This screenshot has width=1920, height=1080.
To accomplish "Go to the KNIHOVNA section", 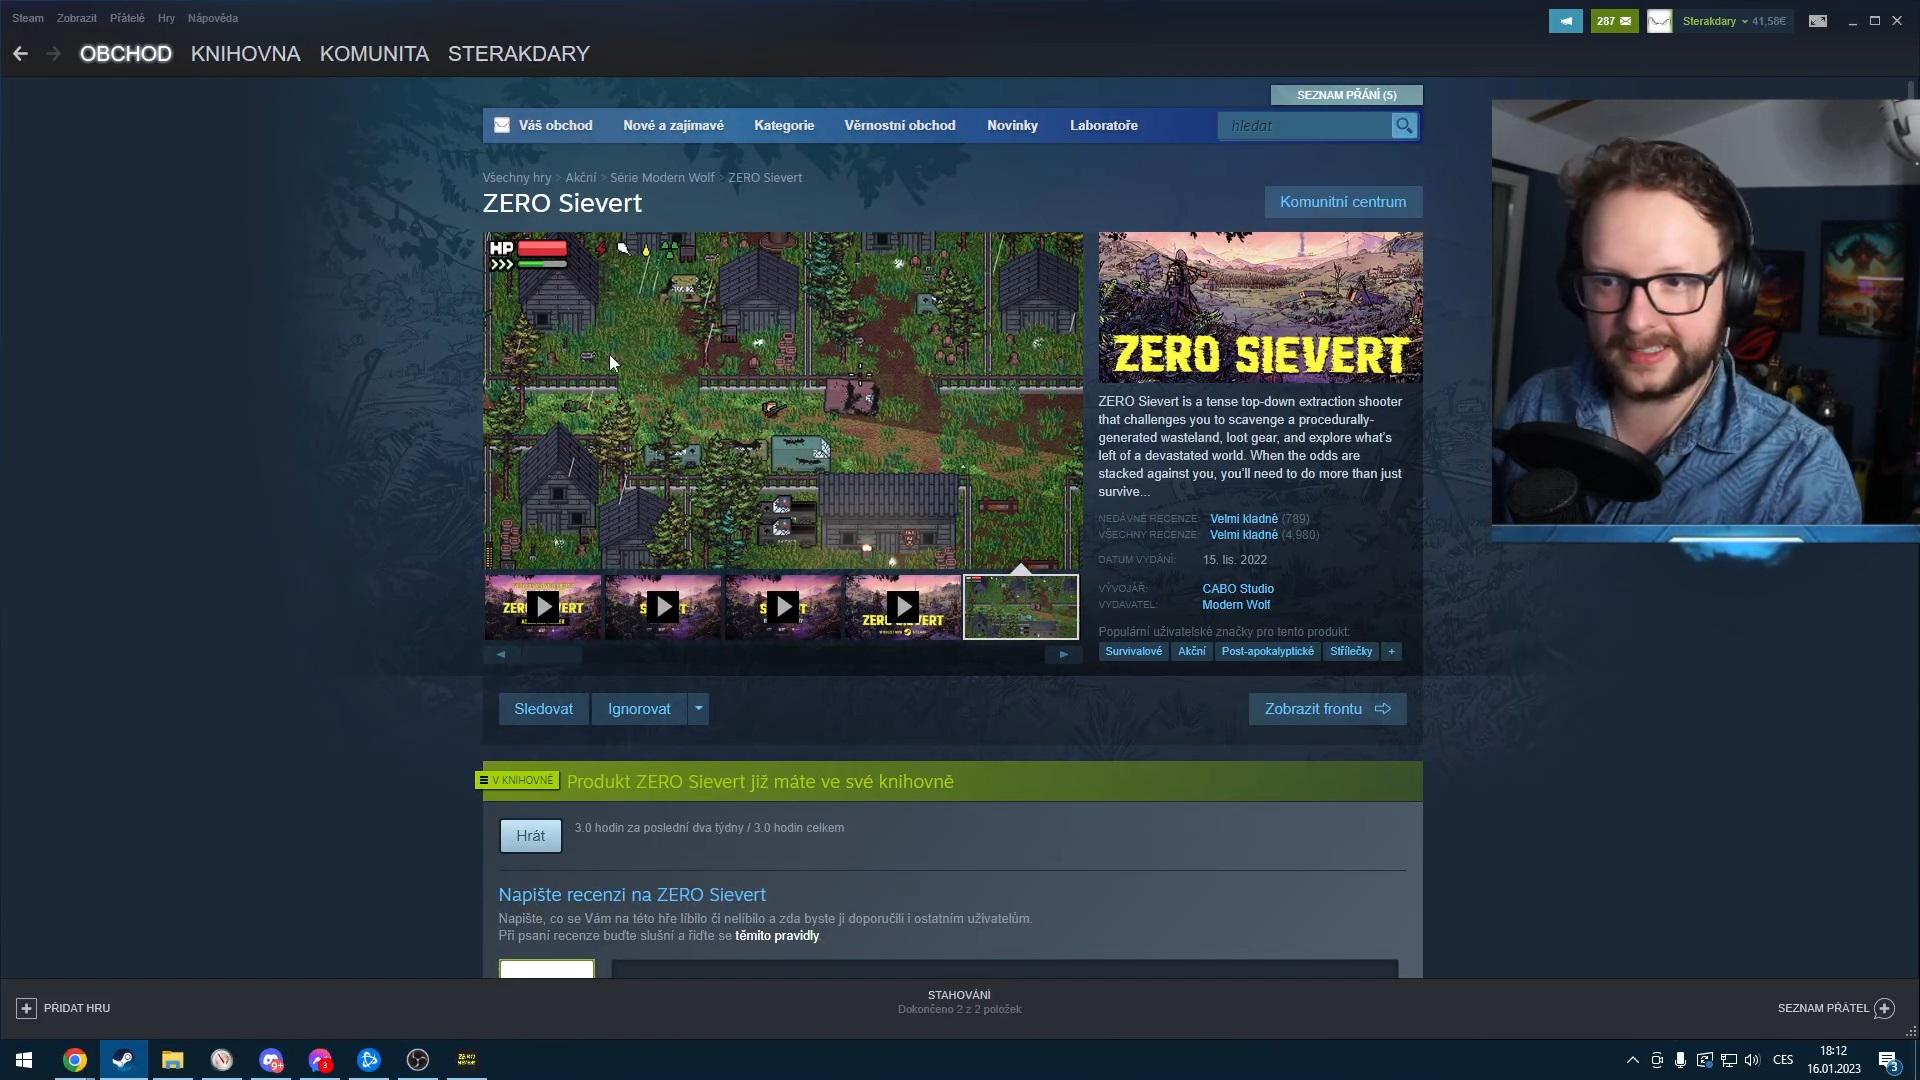I will 245,54.
